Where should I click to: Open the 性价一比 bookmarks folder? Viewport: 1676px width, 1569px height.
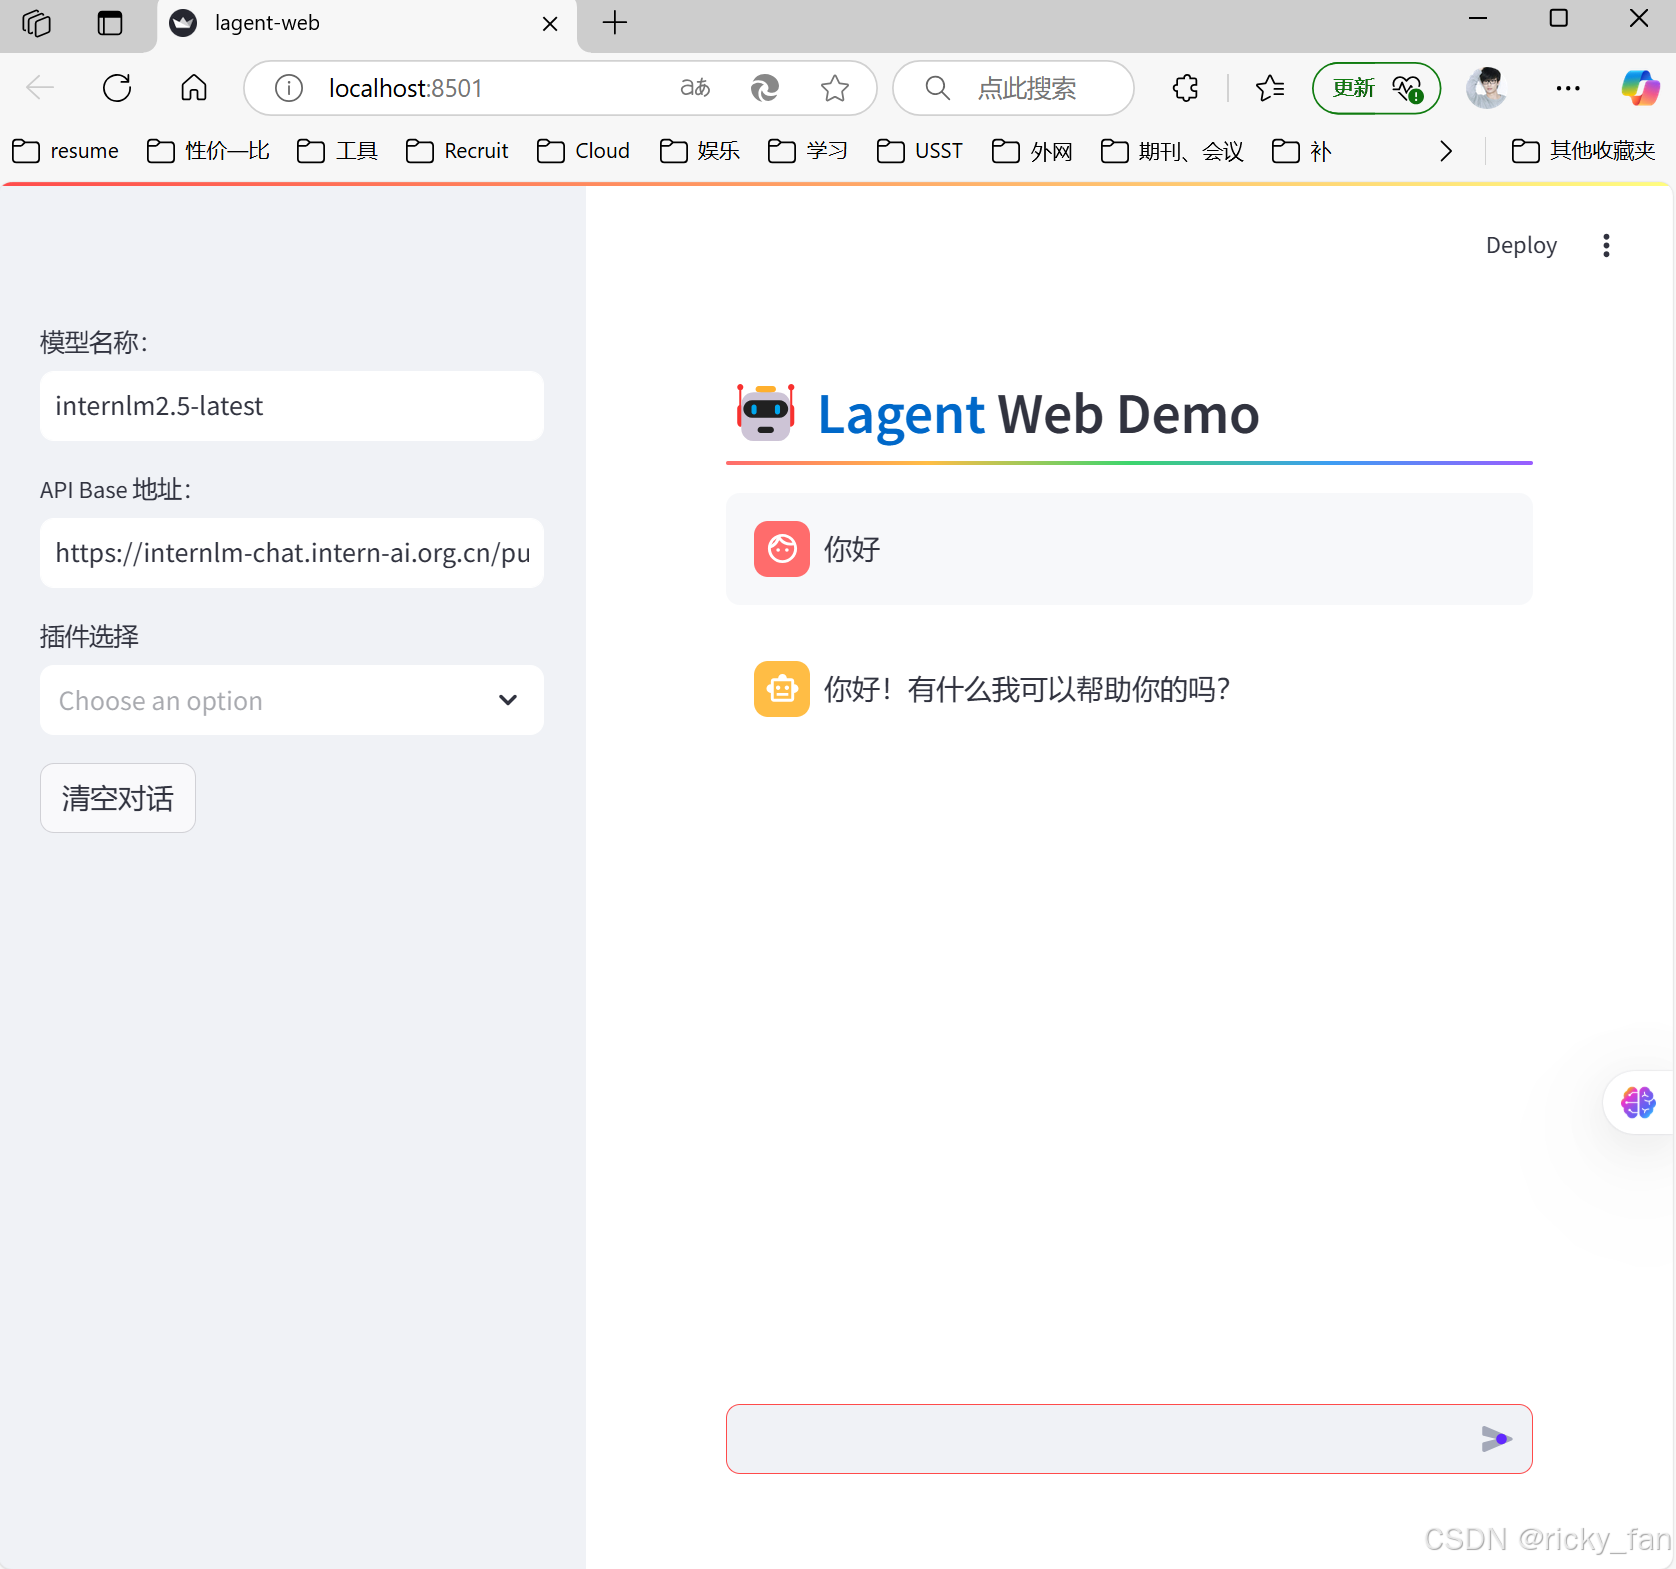208,151
